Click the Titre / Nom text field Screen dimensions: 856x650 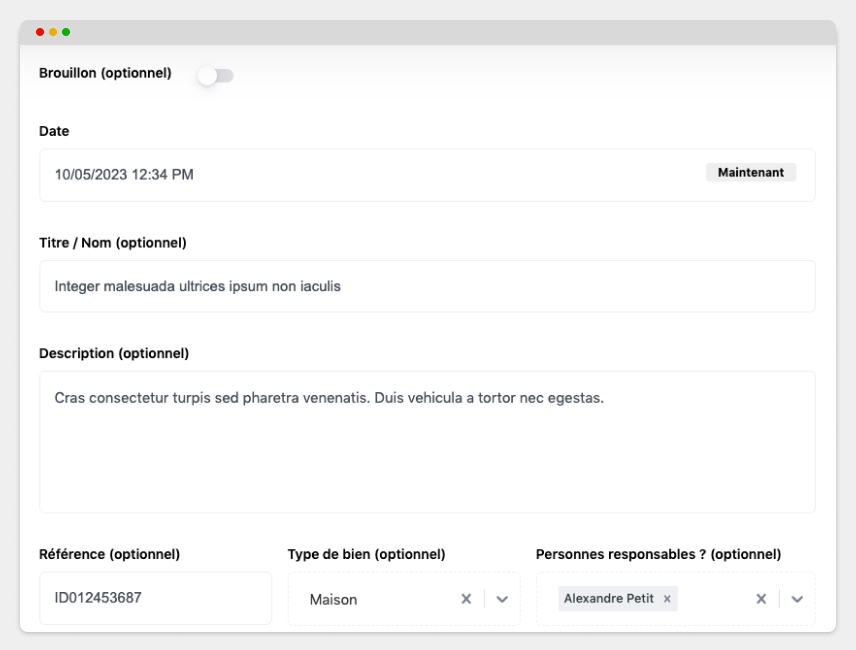point(427,287)
